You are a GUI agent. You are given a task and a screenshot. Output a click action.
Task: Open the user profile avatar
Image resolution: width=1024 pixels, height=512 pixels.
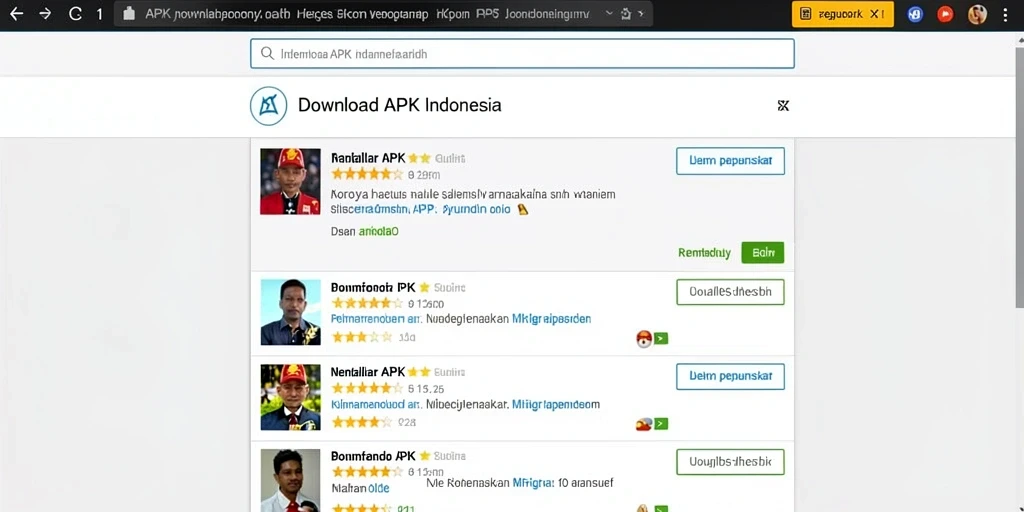click(977, 14)
